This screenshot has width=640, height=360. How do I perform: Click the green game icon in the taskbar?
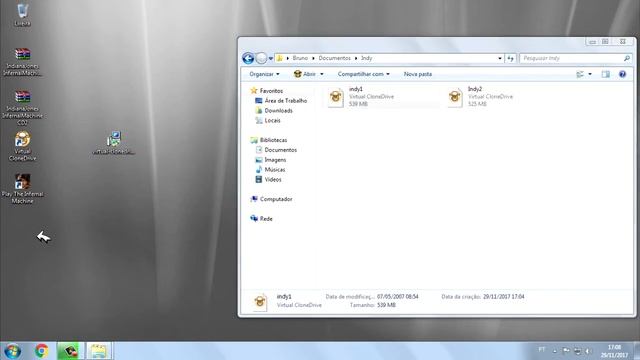coord(70,351)
